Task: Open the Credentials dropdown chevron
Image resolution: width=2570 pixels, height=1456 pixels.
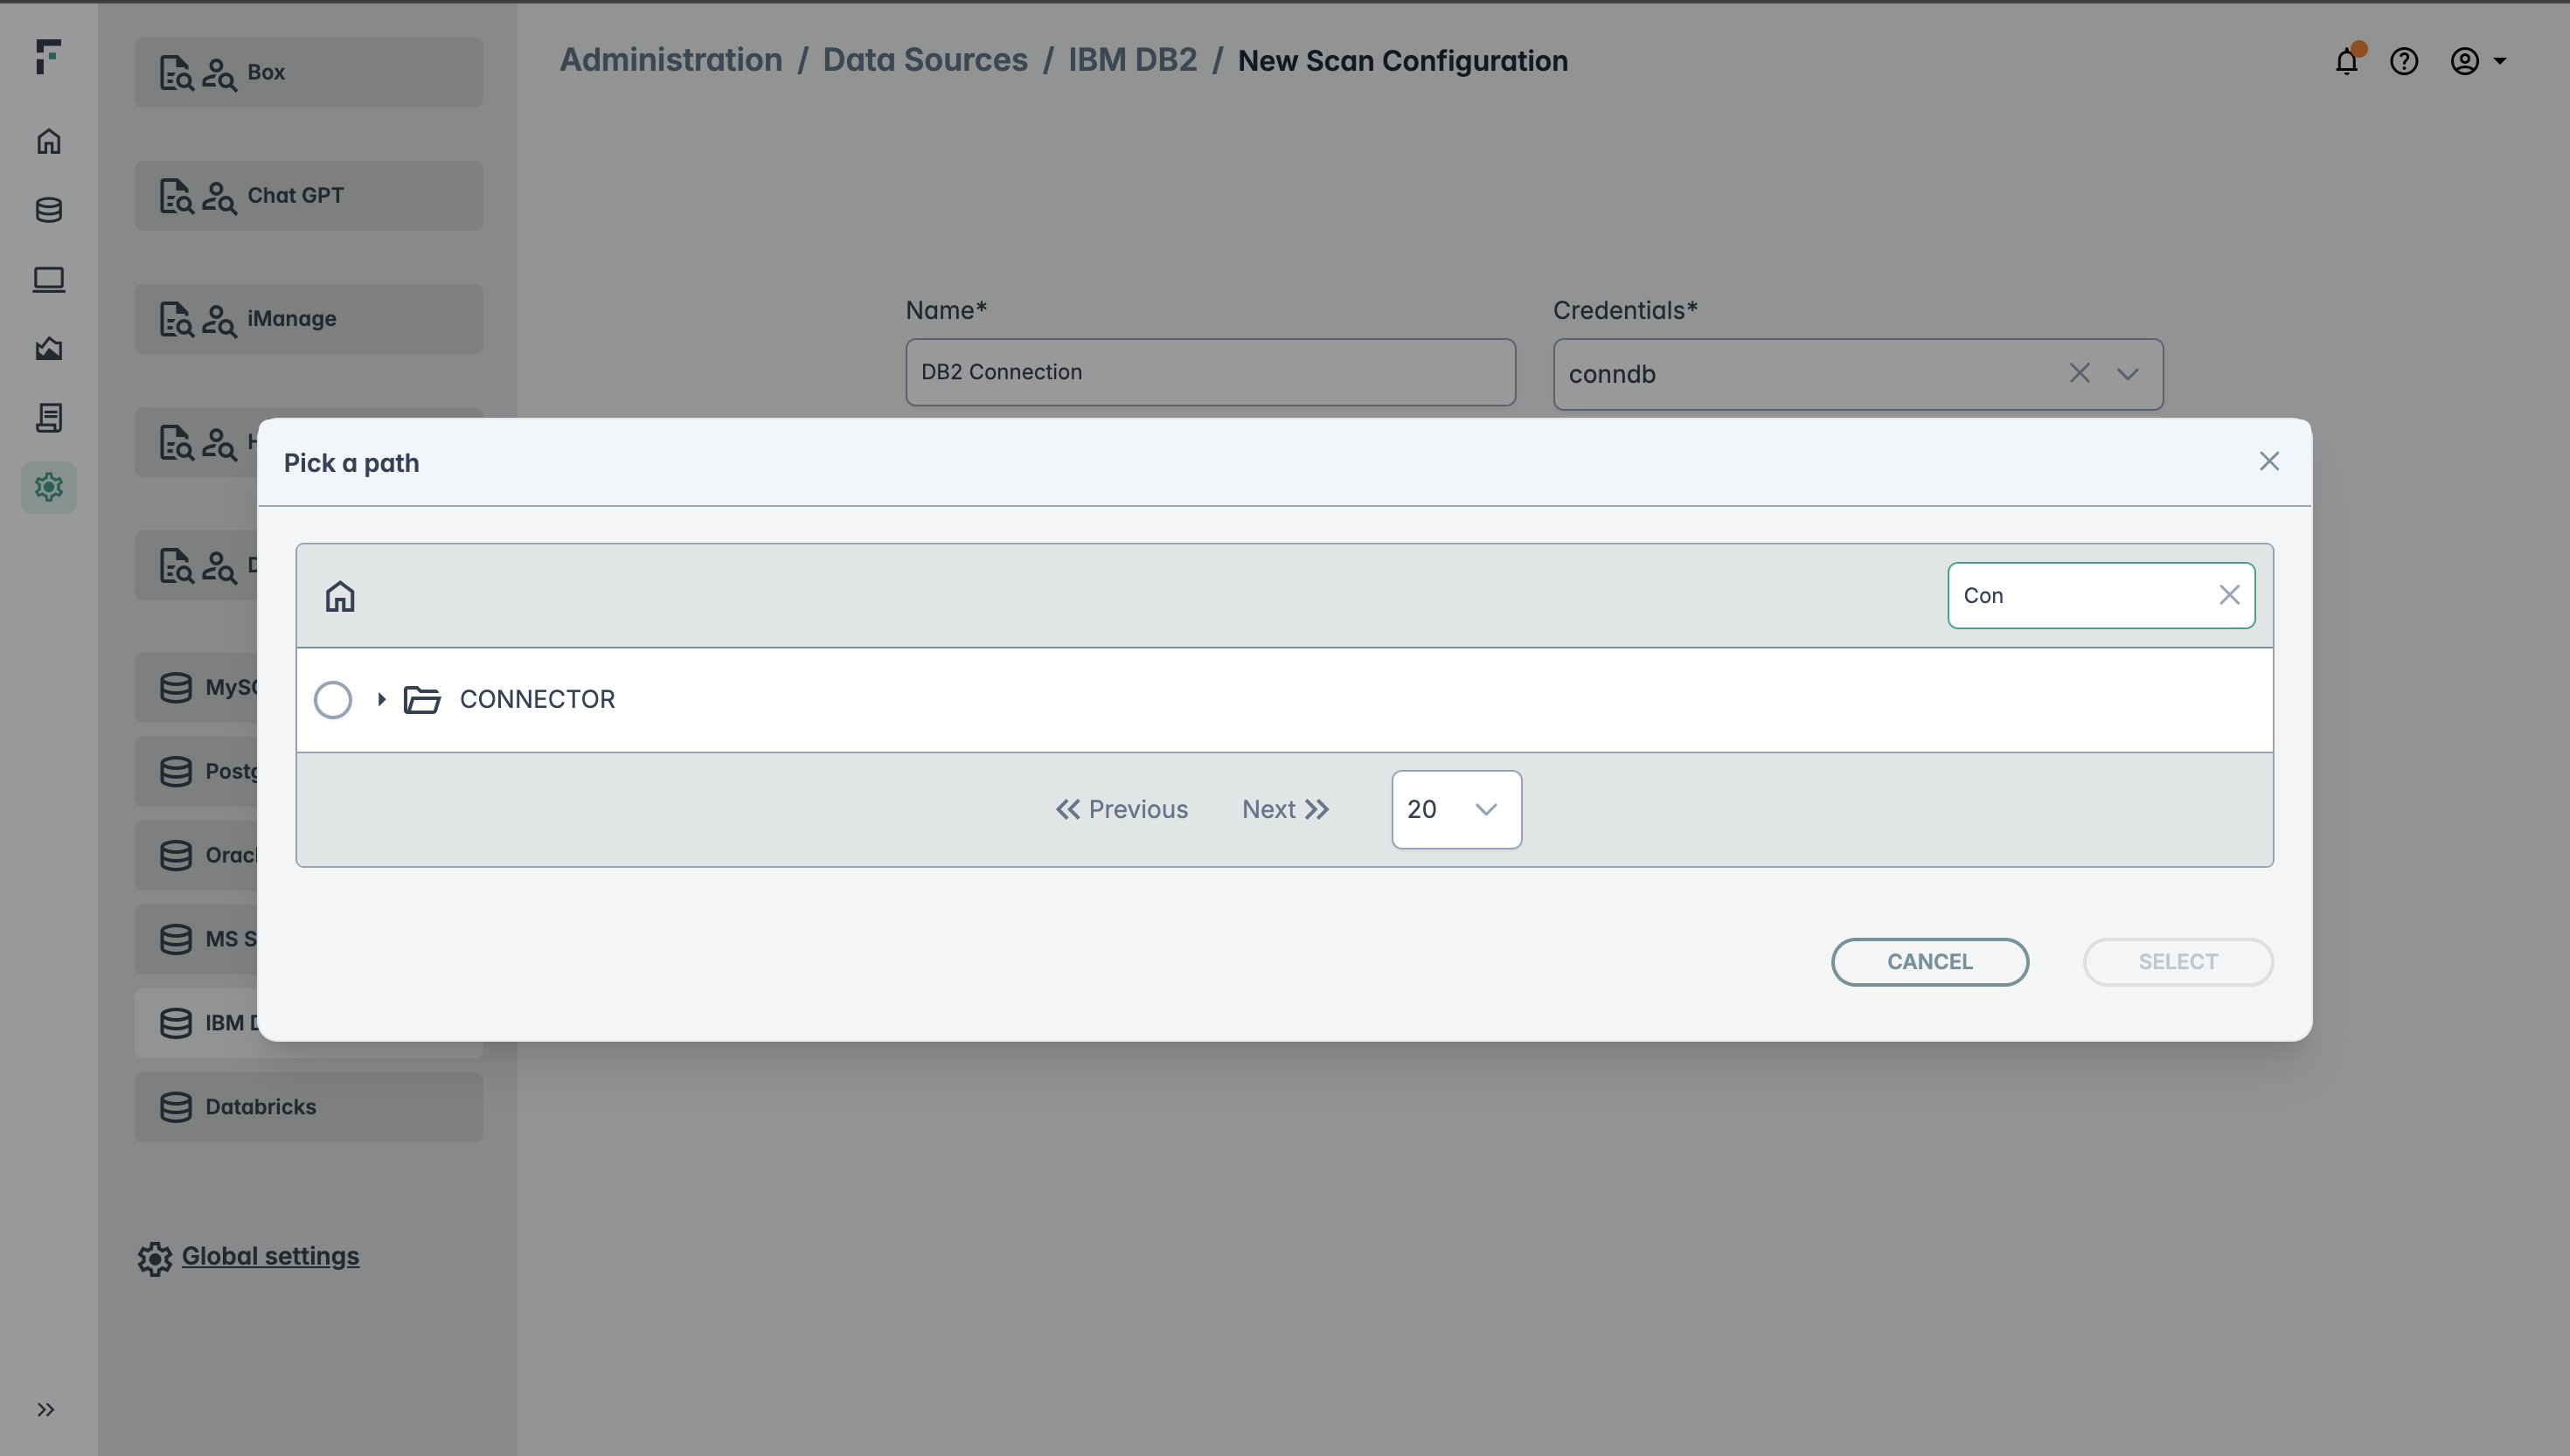Action: 2127,374
